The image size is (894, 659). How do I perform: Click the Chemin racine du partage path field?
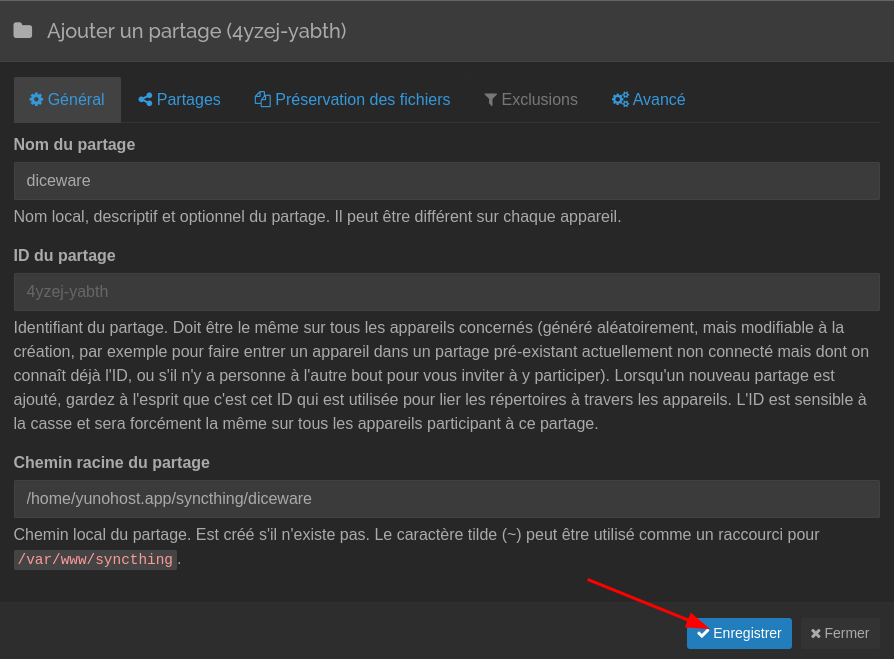pyautogui.click(x=447, y=498)
